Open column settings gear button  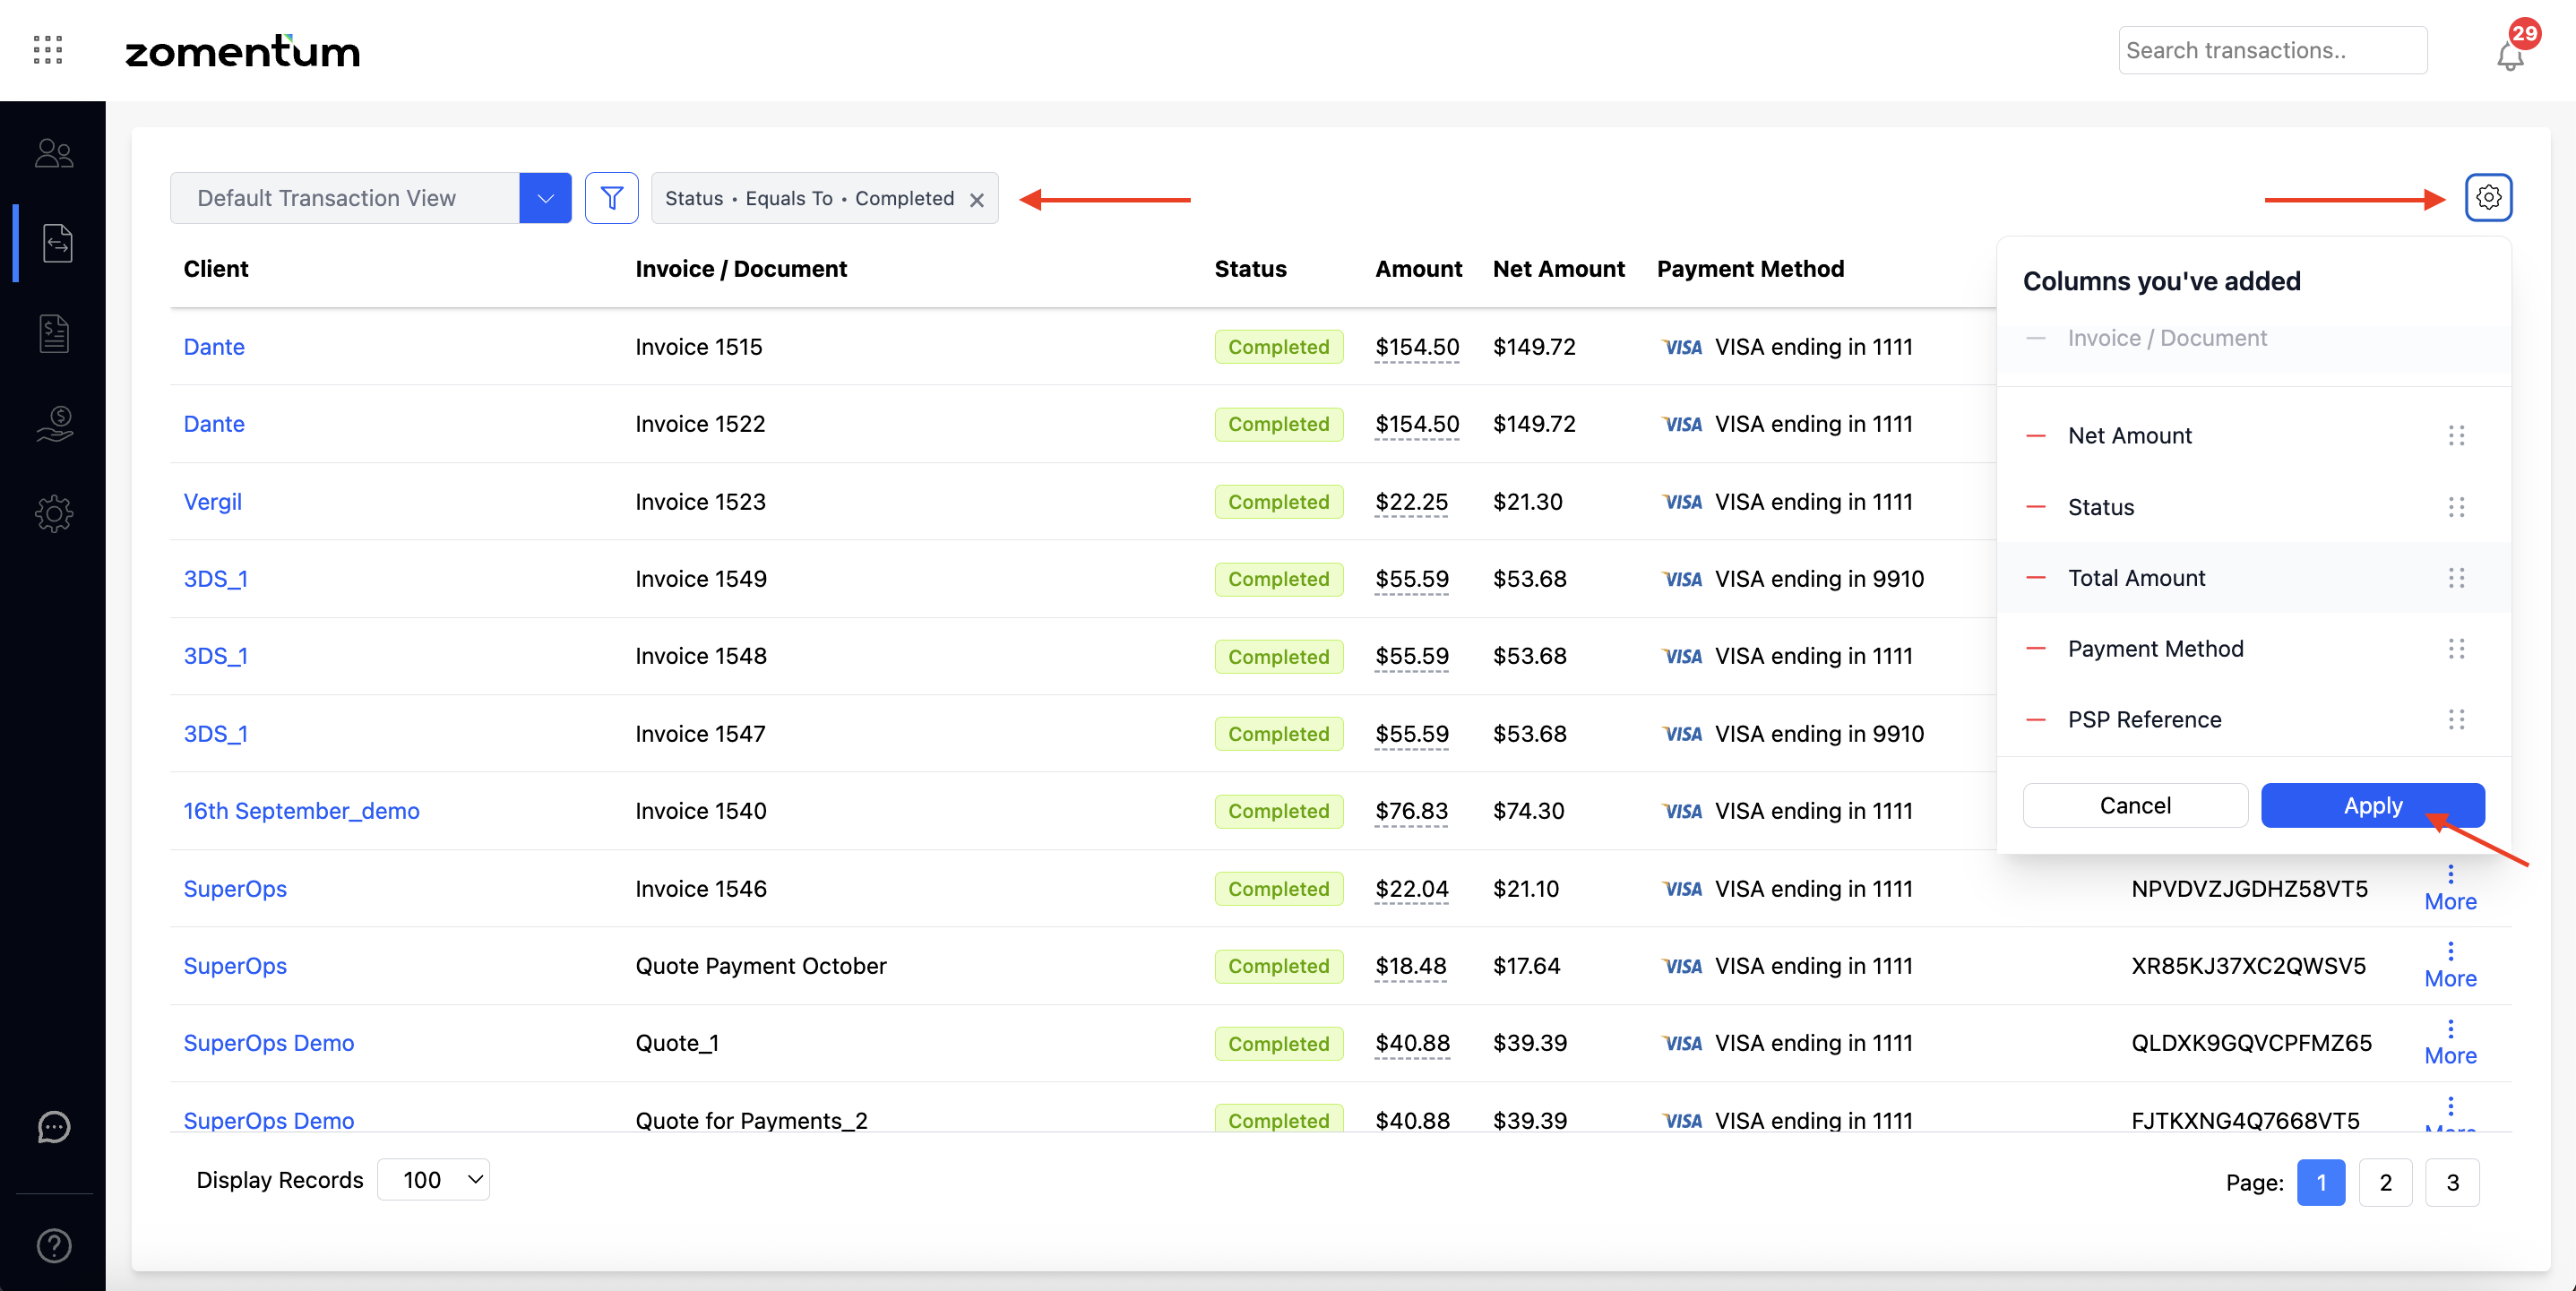(2488, 198)
